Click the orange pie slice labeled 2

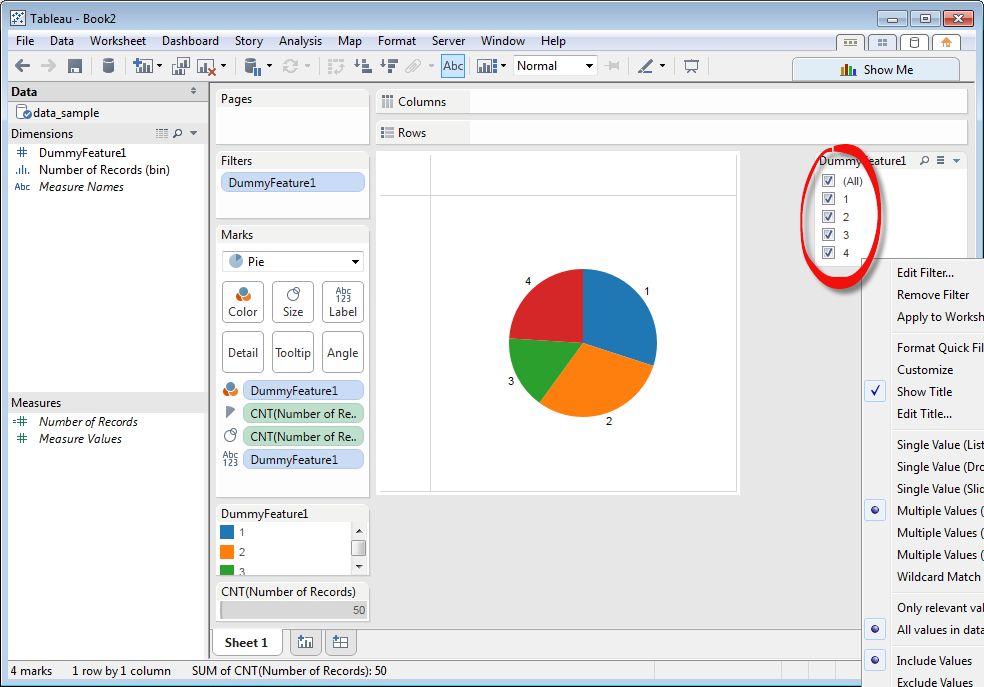click(x=596, y=383)
